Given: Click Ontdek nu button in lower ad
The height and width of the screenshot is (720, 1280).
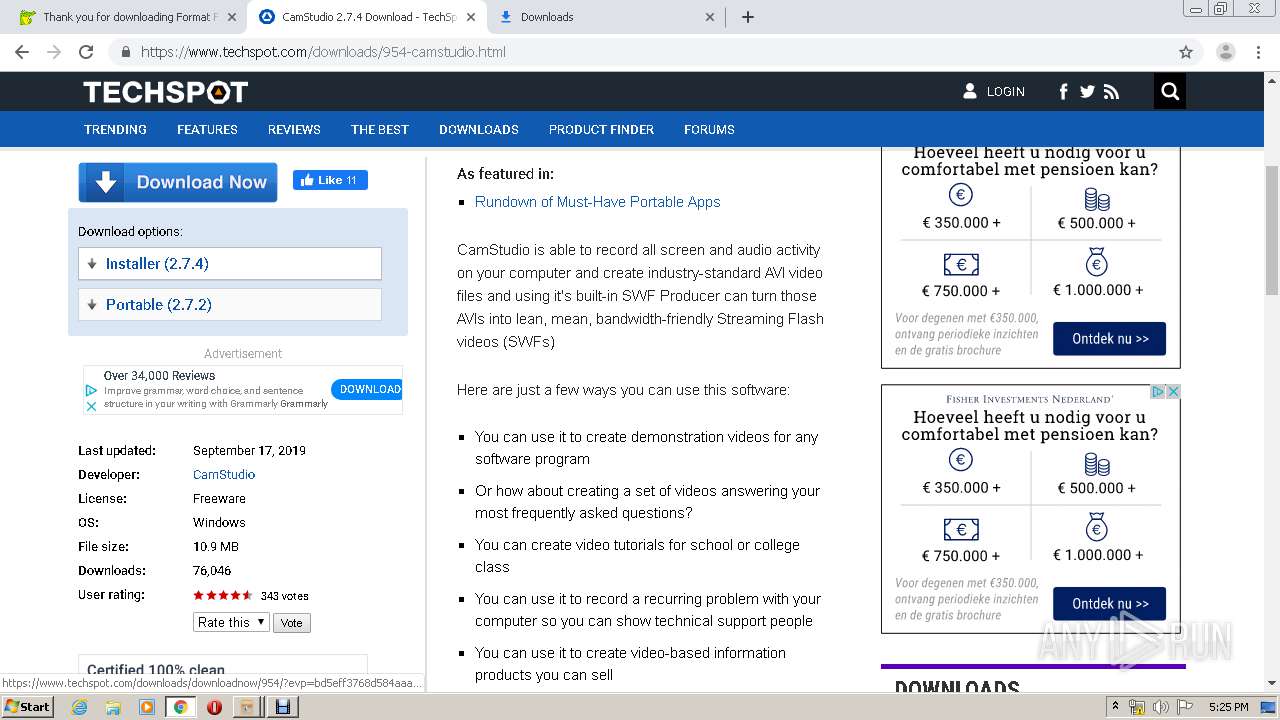Looking at the screenshot, I should [1109, 604].
